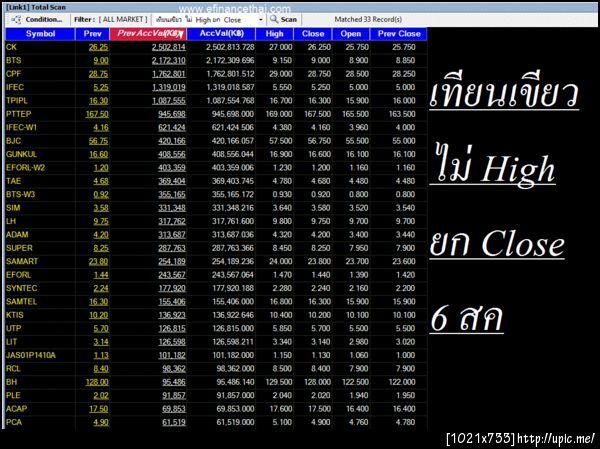Sort by PrevAccVal(KB) column header
The height and width of the screenshot is (449, 600).
coord(148,34)
